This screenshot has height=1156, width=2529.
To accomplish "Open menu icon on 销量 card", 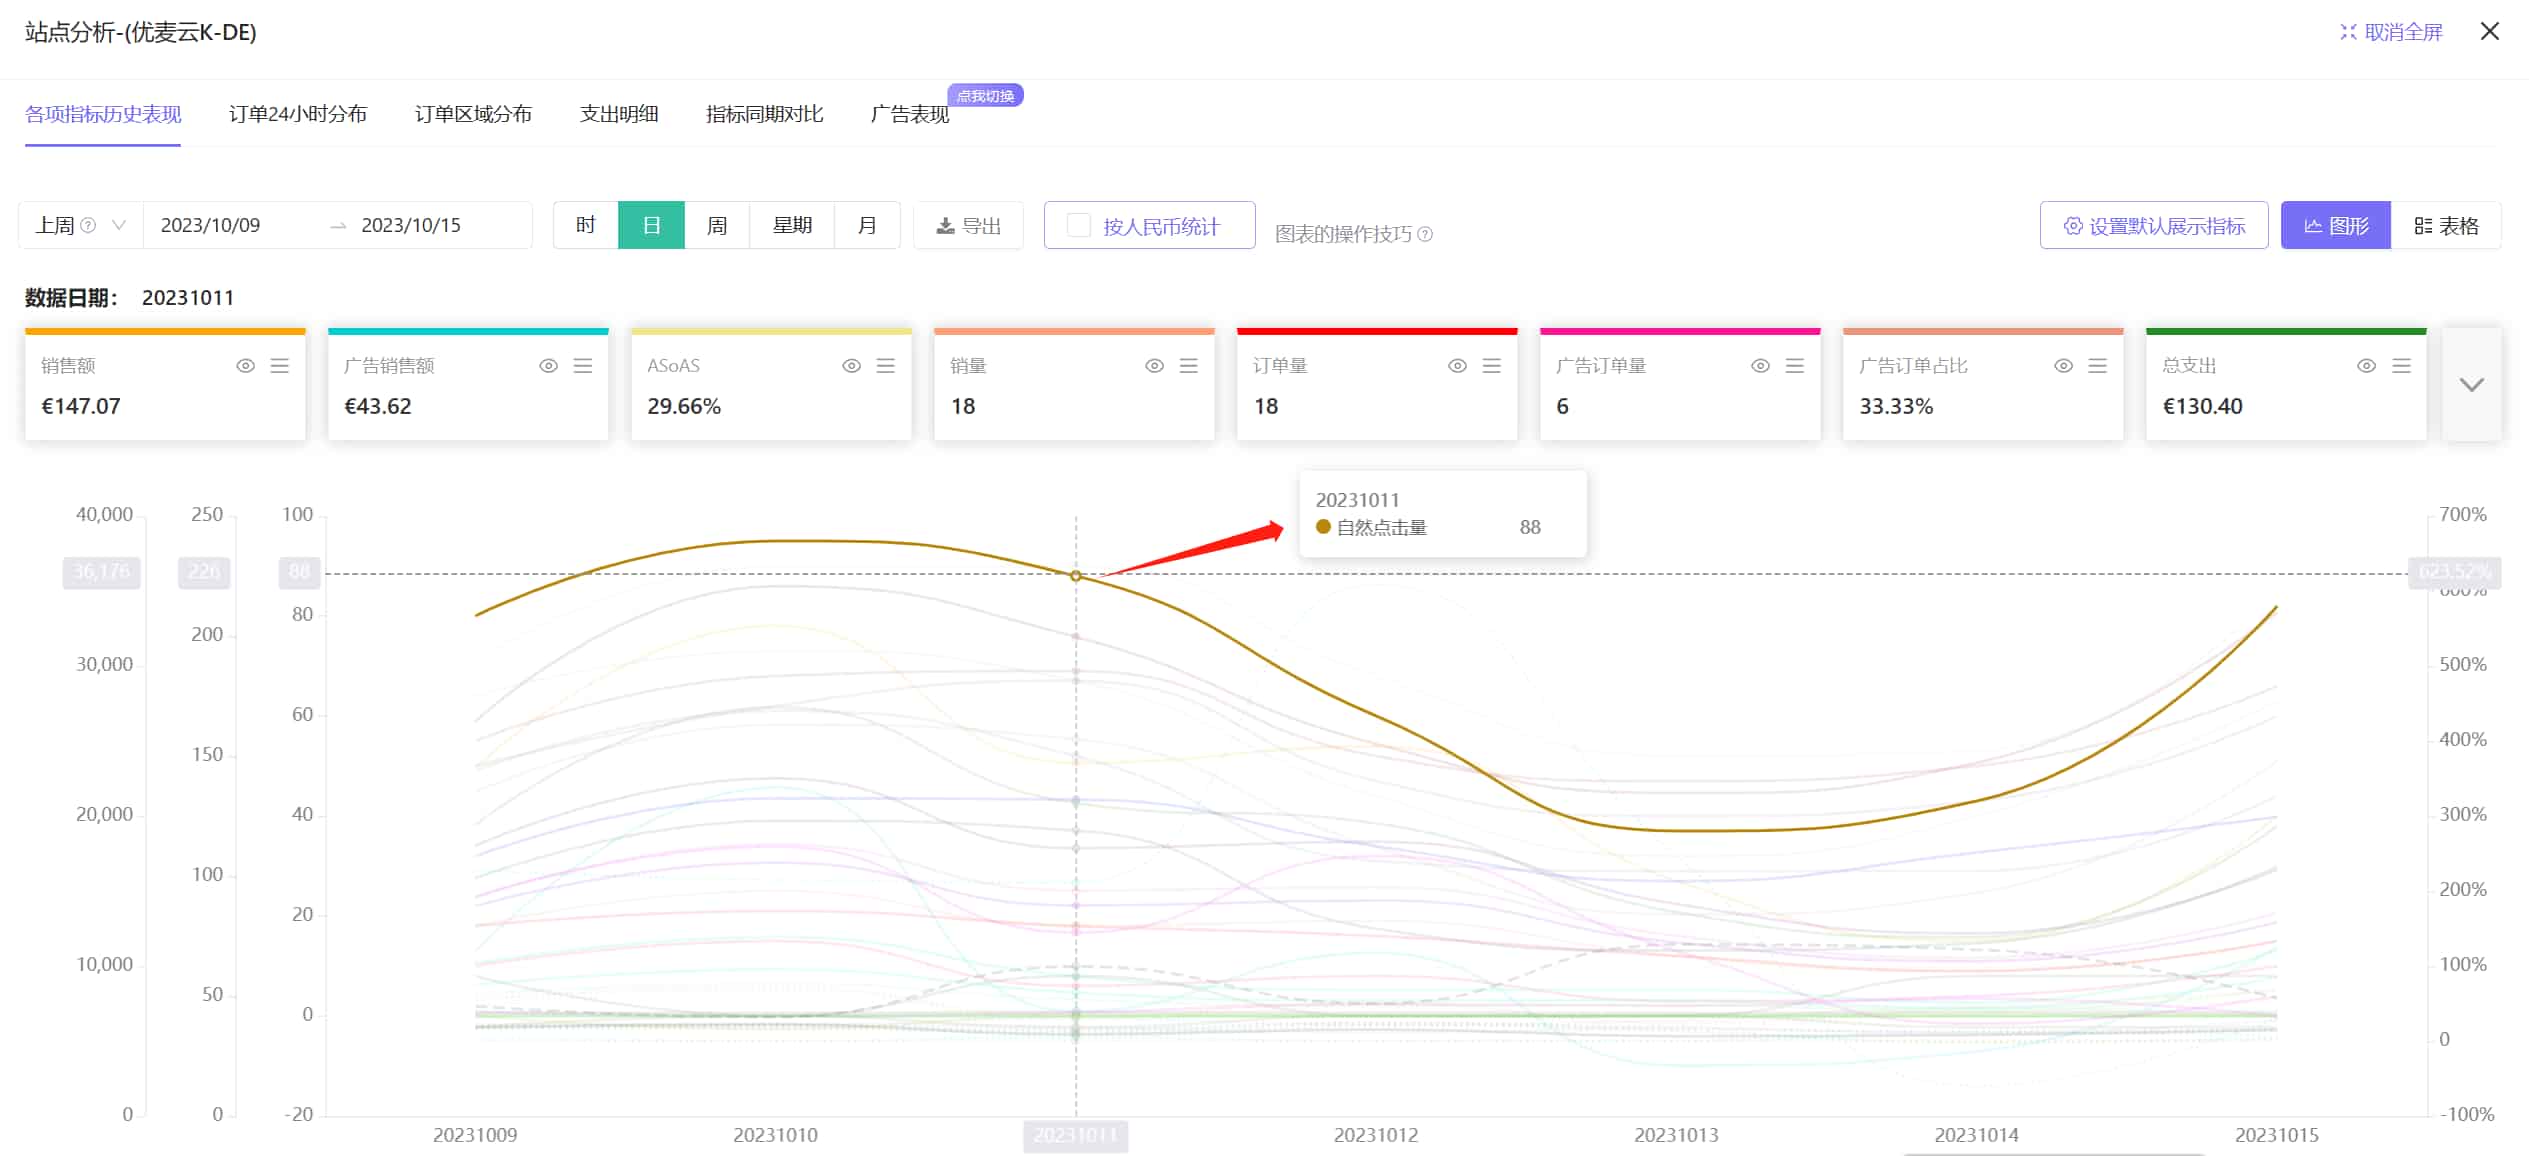I will coord(1189,366).
